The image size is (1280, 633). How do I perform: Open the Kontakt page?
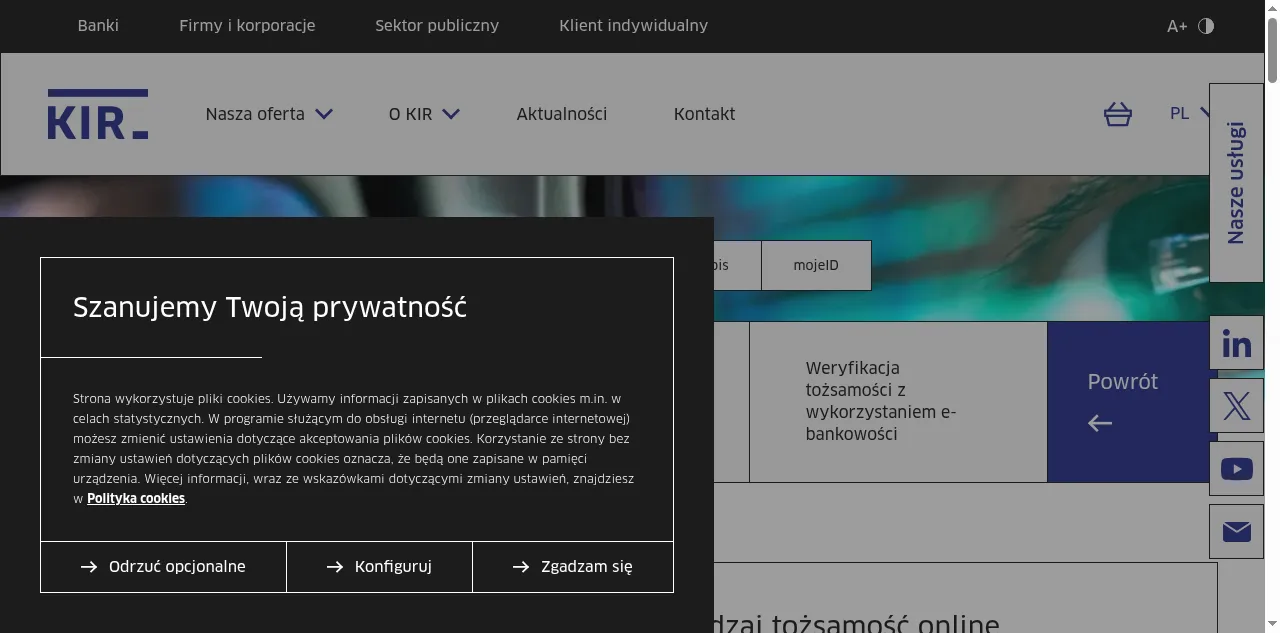704,114
